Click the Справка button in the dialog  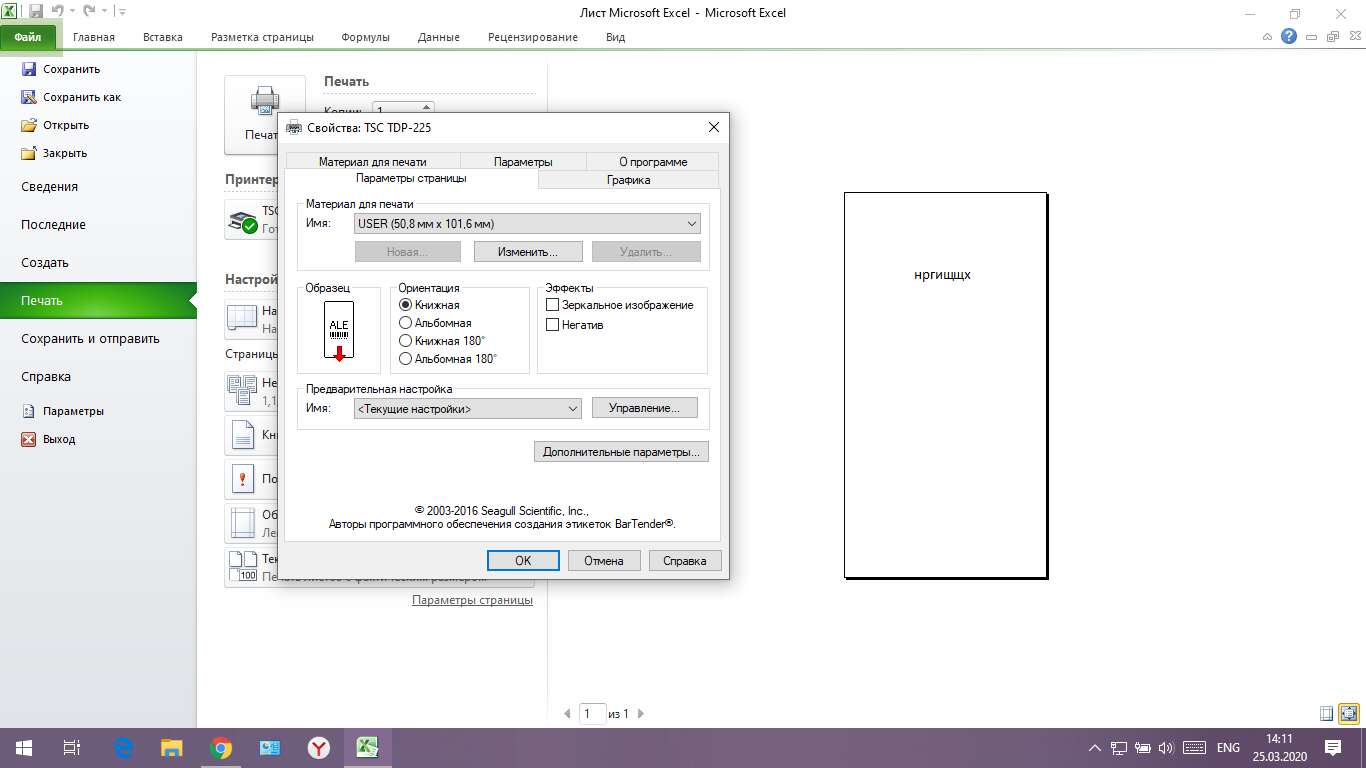coord(685,561)
